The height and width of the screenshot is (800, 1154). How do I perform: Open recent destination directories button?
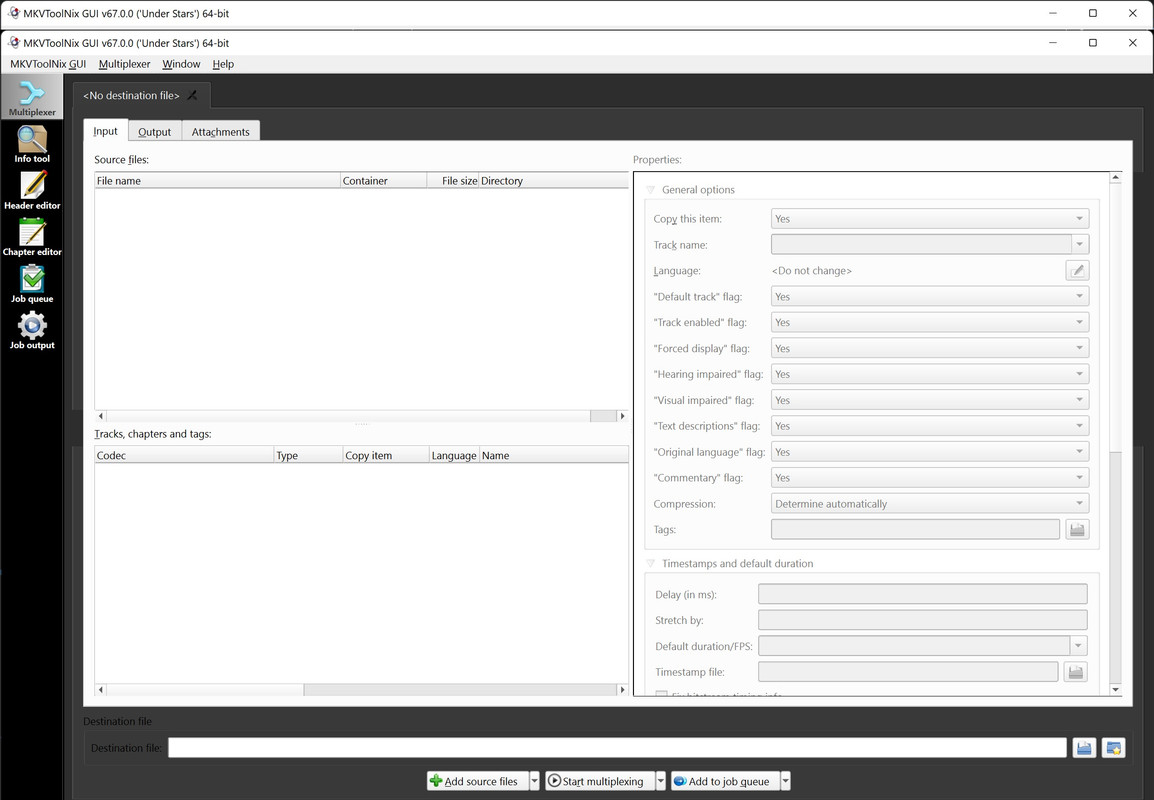pyautogui.click(x=1114, y=748)
